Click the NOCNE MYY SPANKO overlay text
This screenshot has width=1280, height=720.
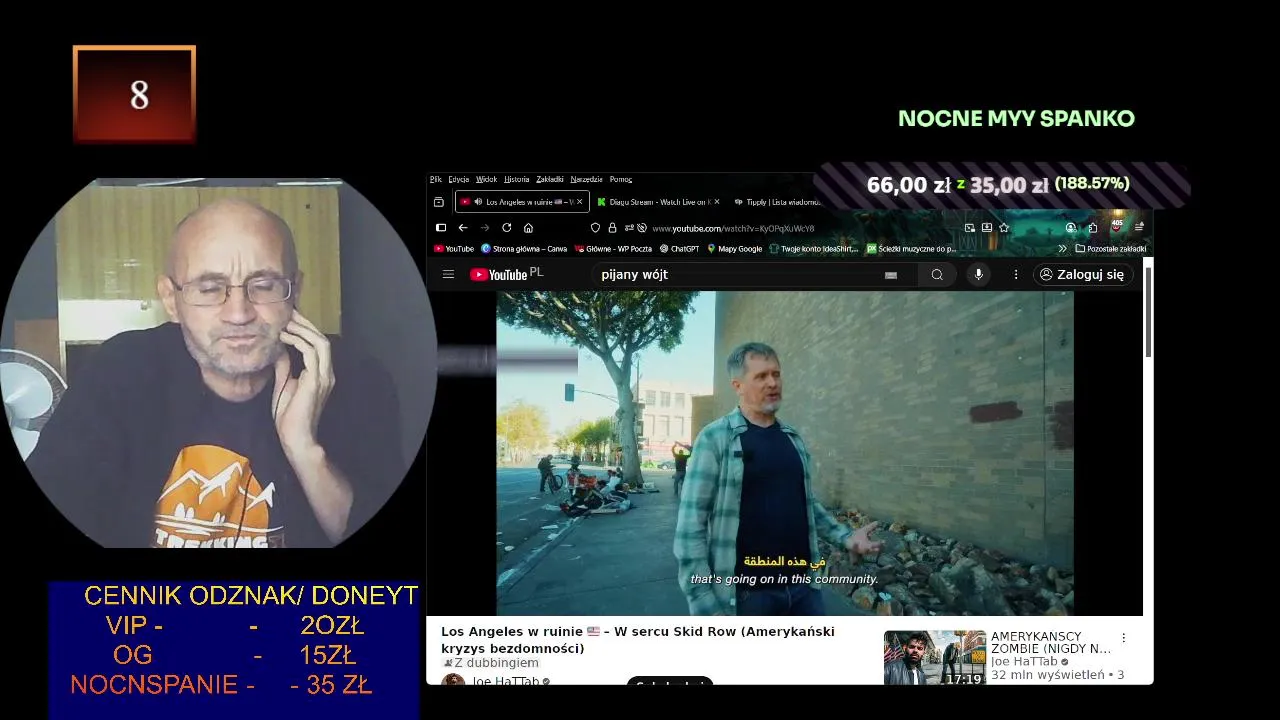(x=1016, y=119)
